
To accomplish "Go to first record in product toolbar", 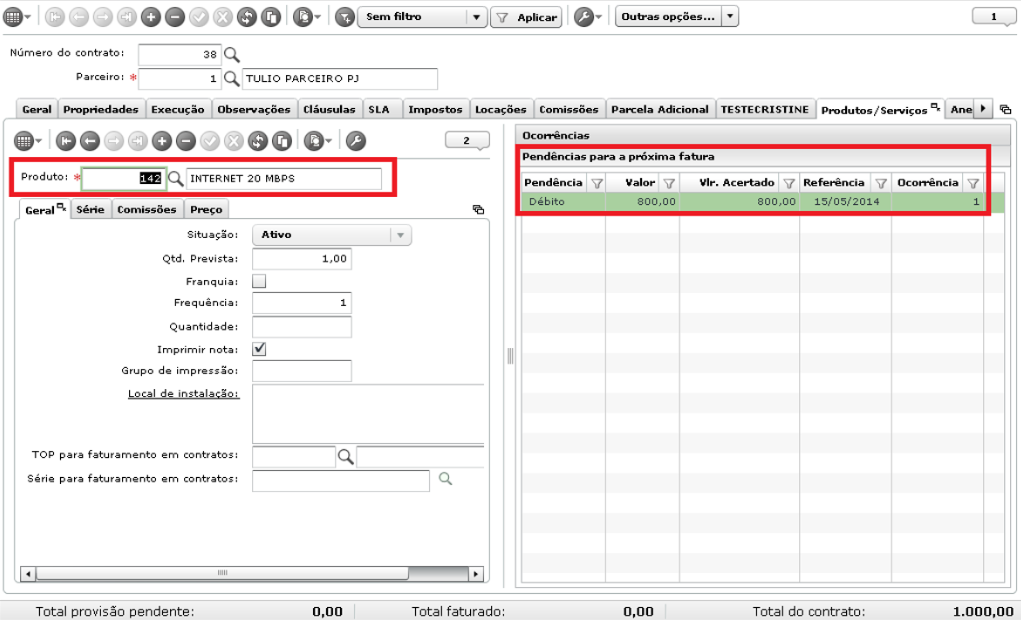I will pos(66,141).
